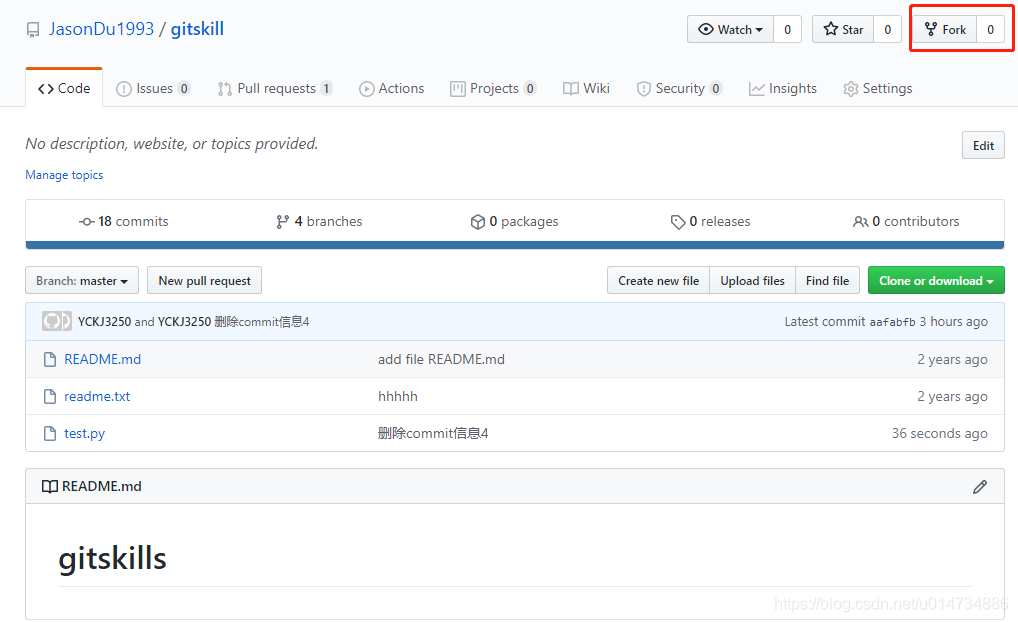Viewport: 1018px width, 622px height.
Task: Click the Code tab angle-brackets icon
Action: (45, 89)
